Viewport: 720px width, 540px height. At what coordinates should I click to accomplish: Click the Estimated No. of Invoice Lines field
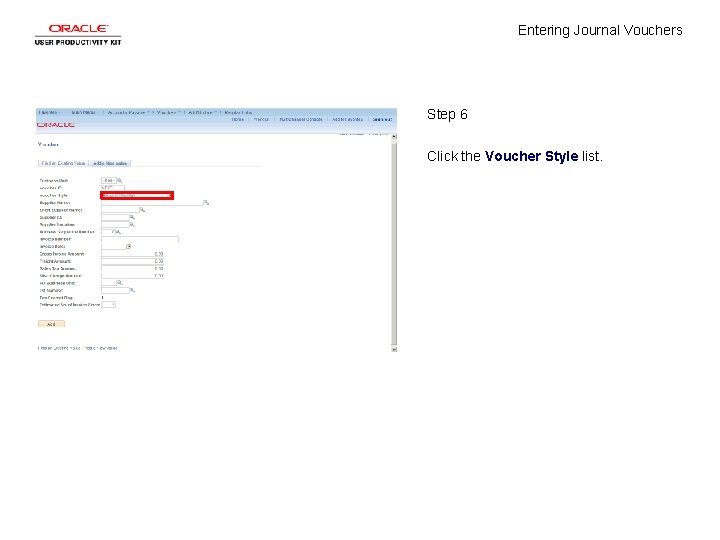(108, 304)
